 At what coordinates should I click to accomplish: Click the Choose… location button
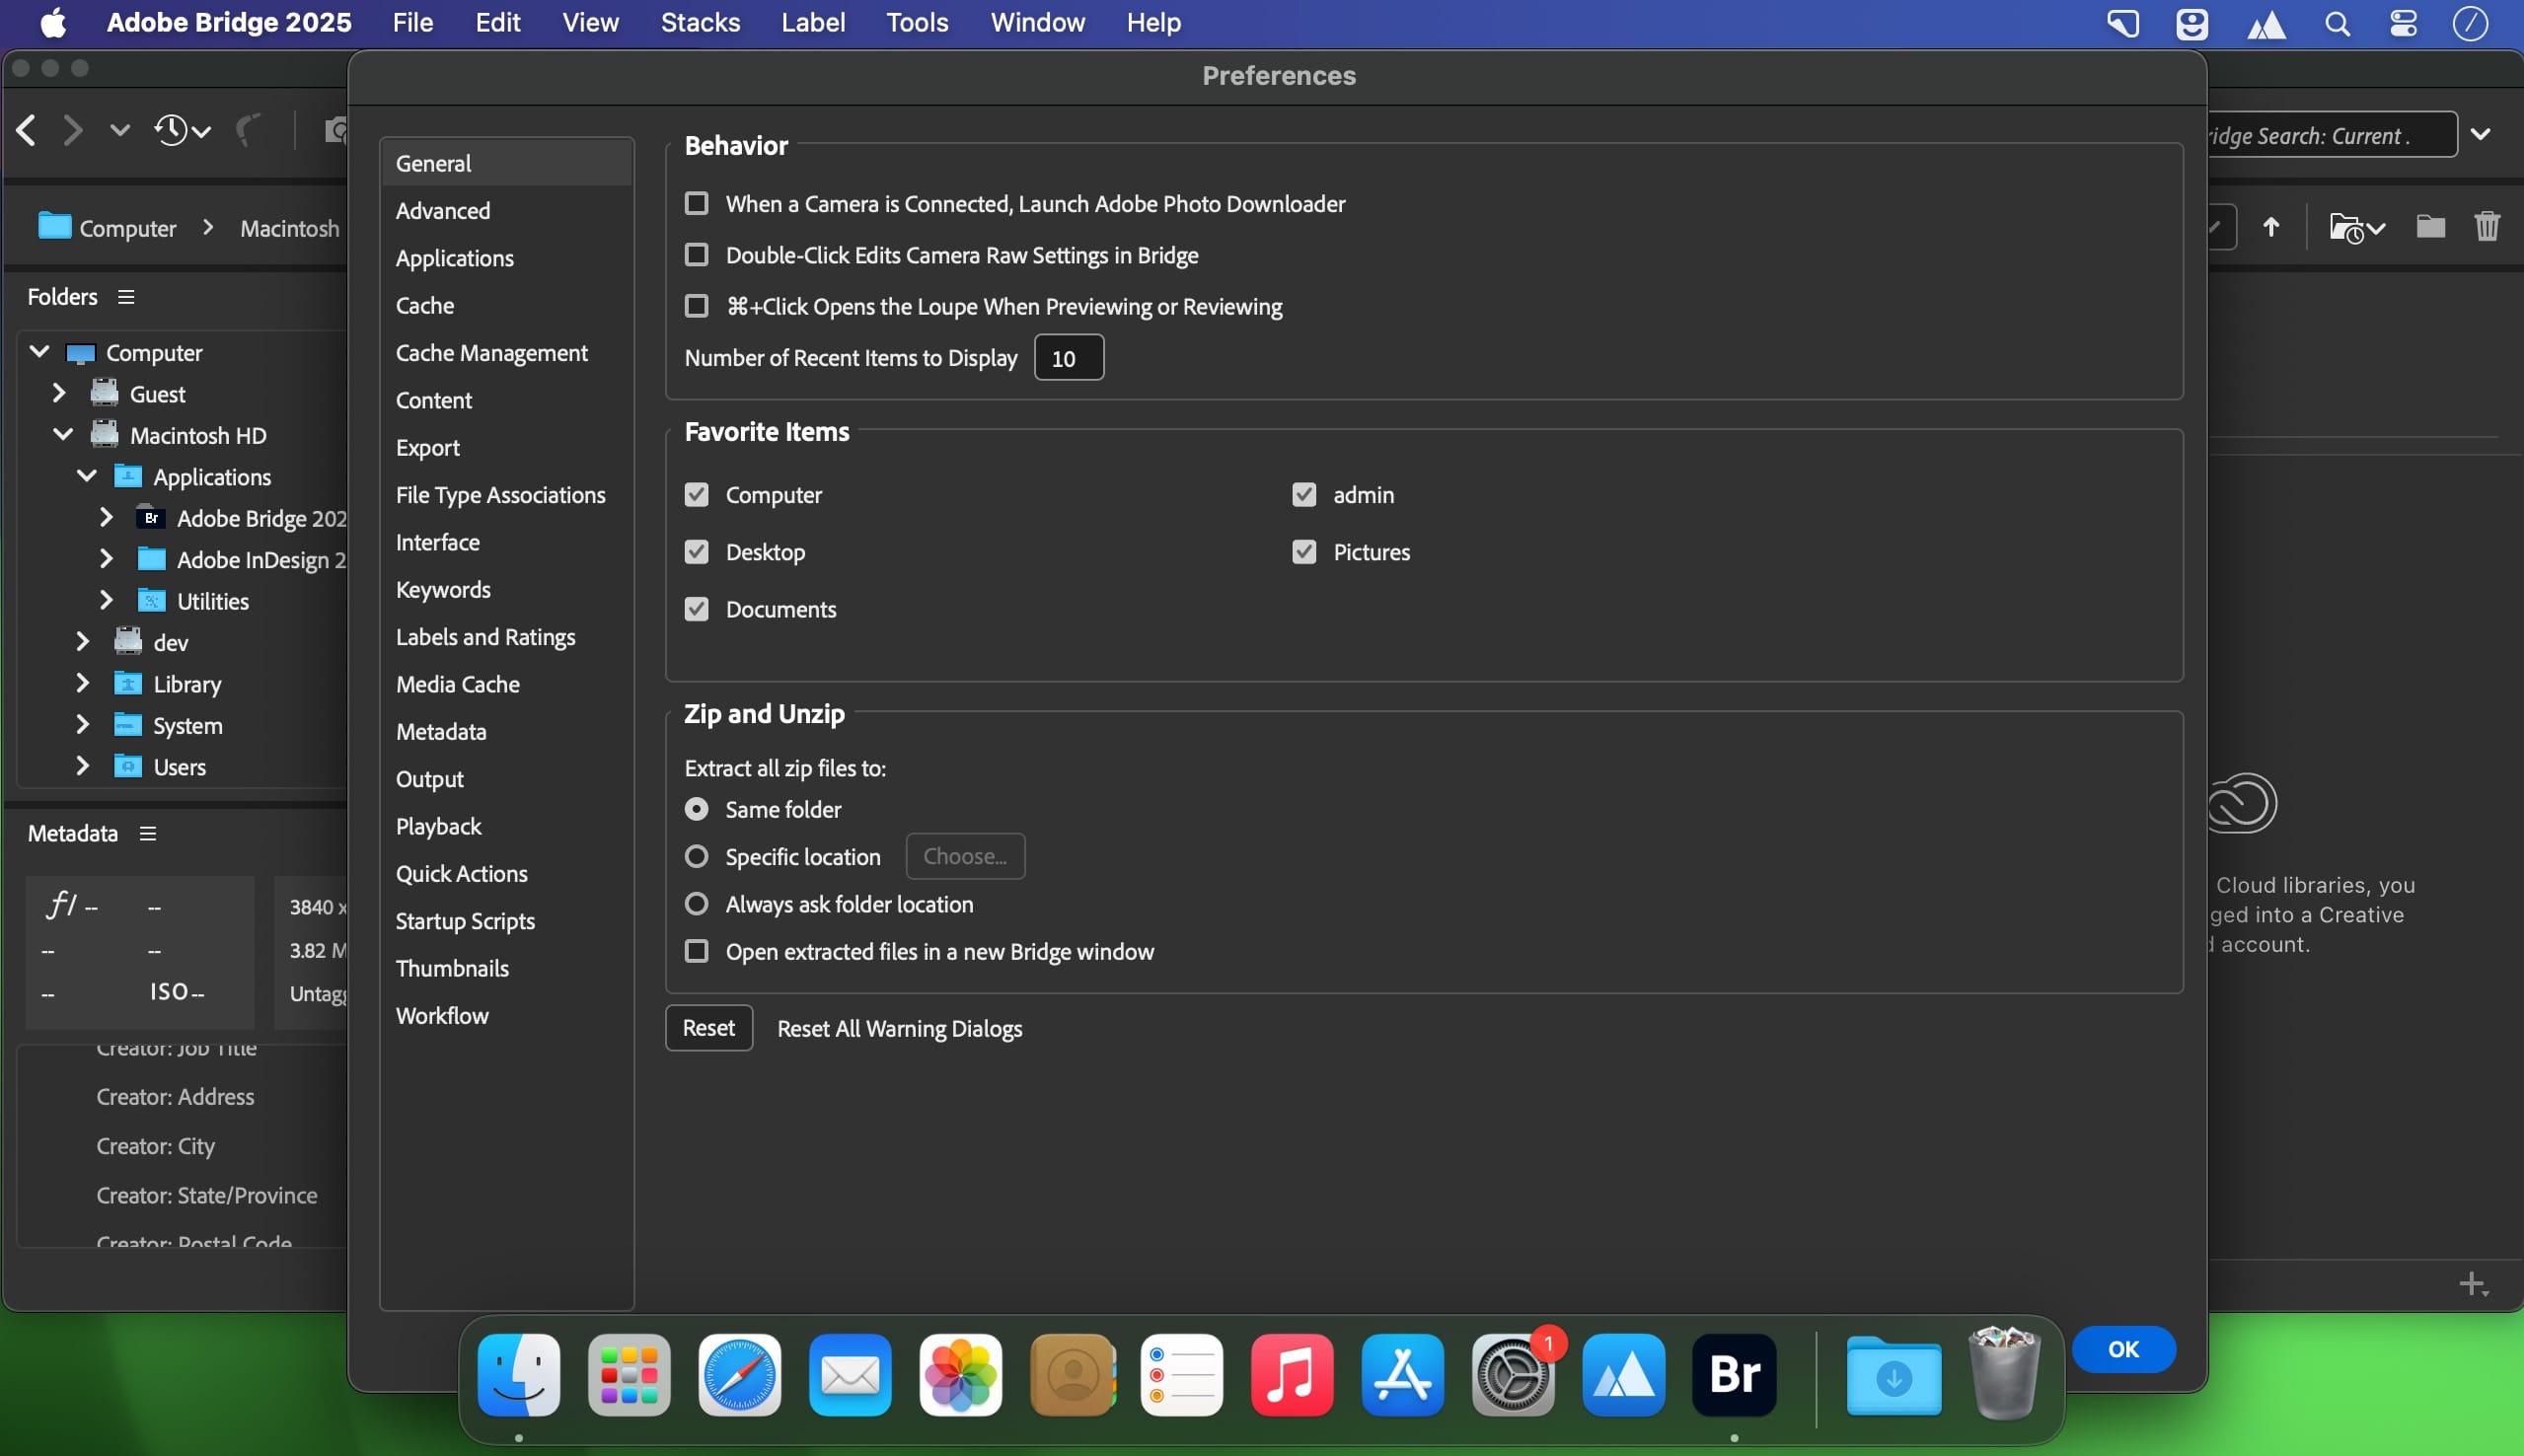(965, 856)
